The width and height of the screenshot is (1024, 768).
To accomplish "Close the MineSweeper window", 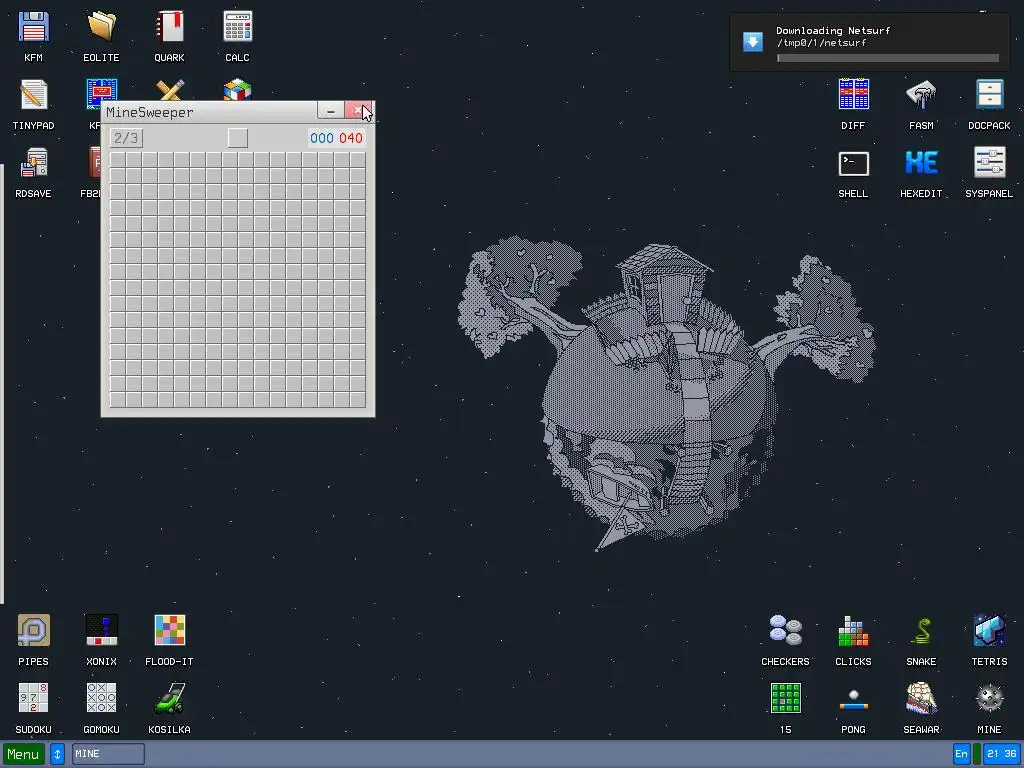I will click(x=358, y=111).
